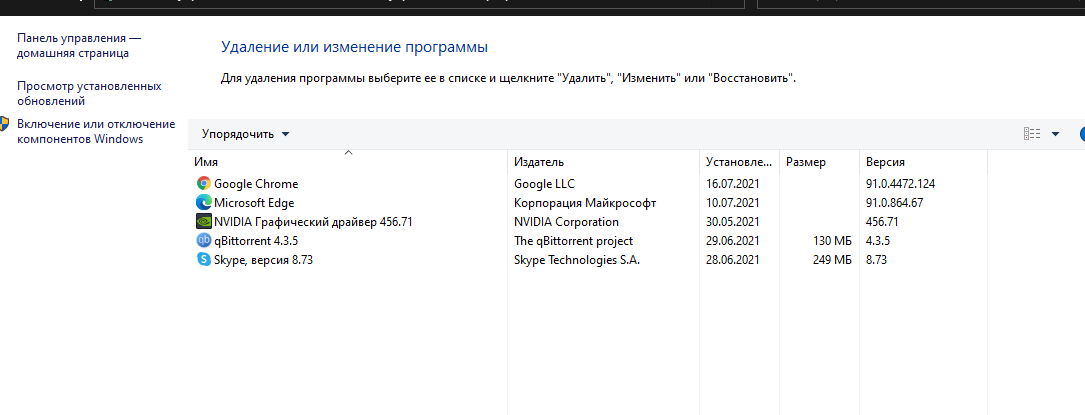Image resolution: width=1085 pixels, height=415 pixels.
Task: Click the sort arrow above Имя column
Action: pos(349,152)
